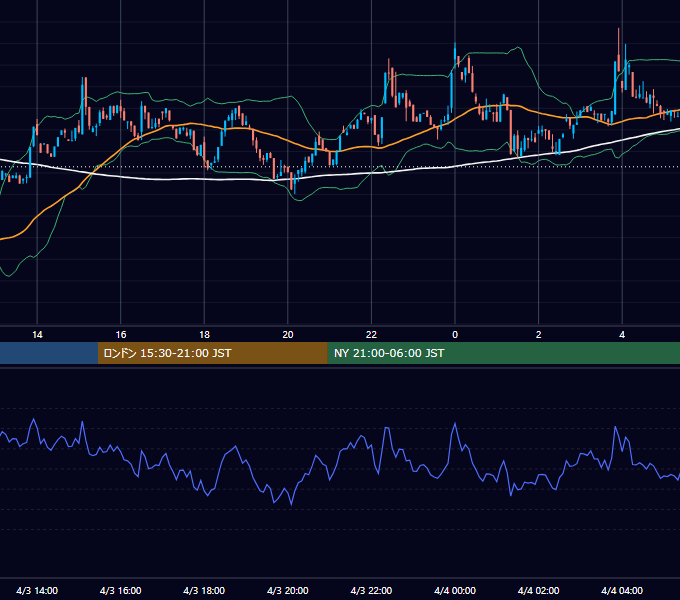Click the hour label 0 on the price chart axis

pyautogui.click(x=455, y=335)
